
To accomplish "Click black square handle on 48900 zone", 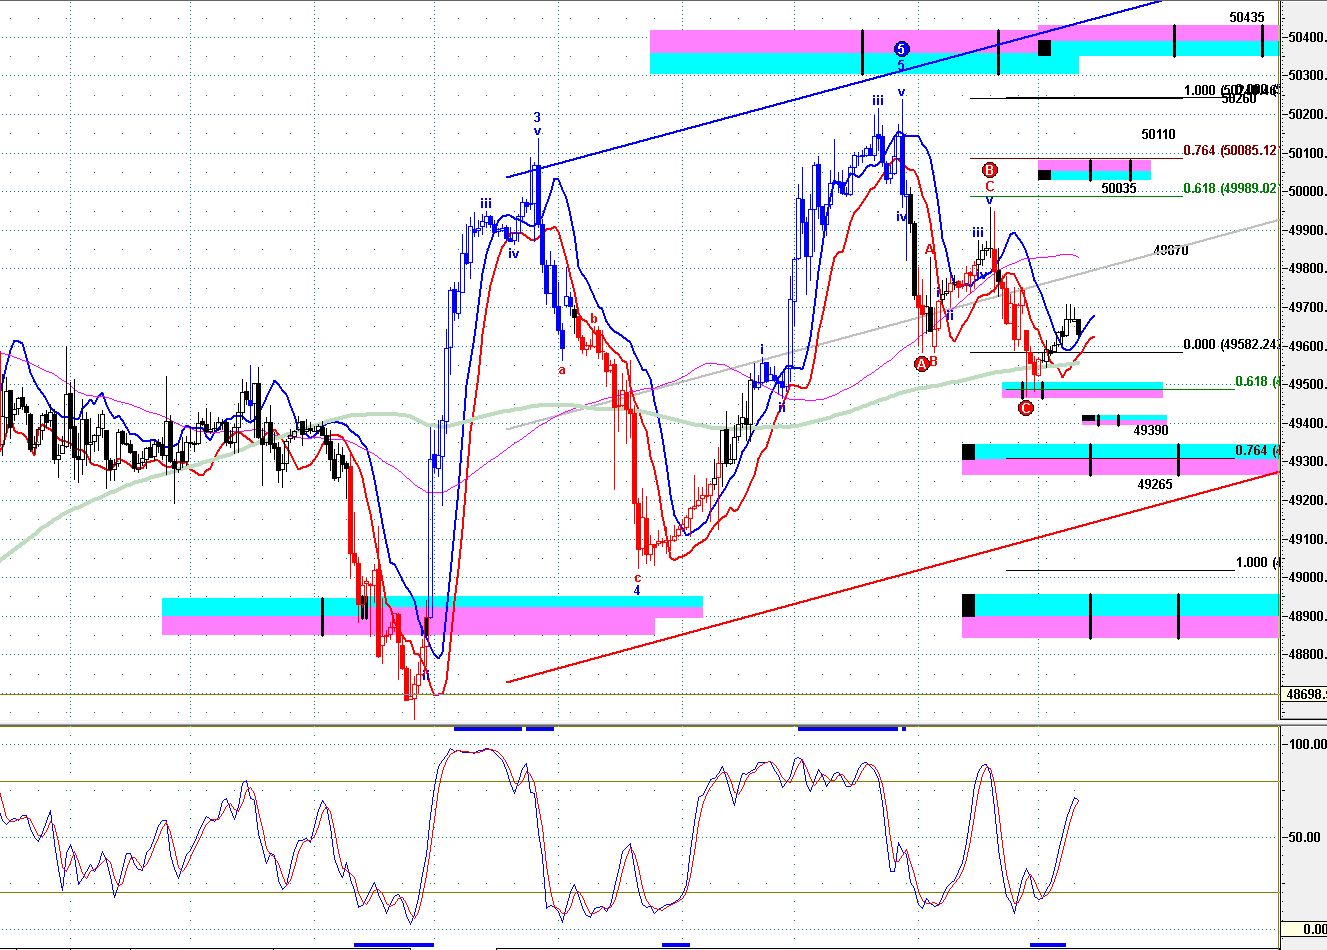I will pyautogui.click(x=968, y=605).
